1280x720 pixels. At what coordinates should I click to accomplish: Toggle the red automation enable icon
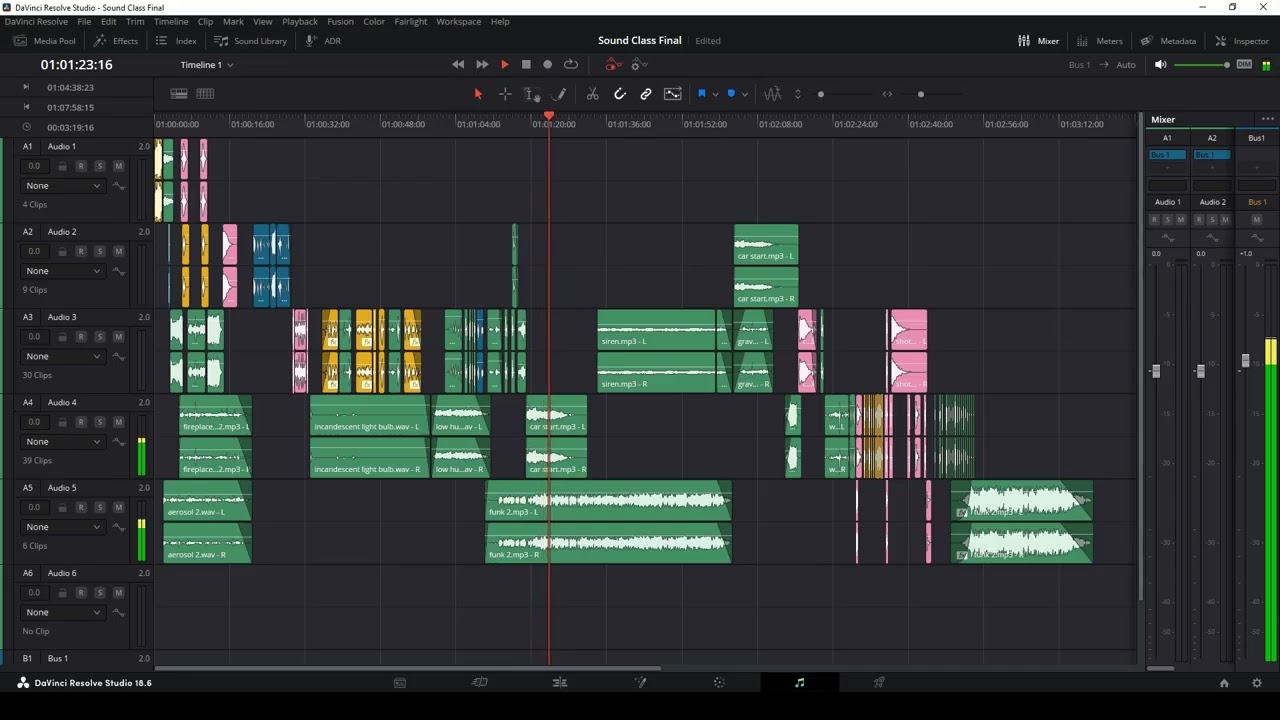[x=612, y=65]
